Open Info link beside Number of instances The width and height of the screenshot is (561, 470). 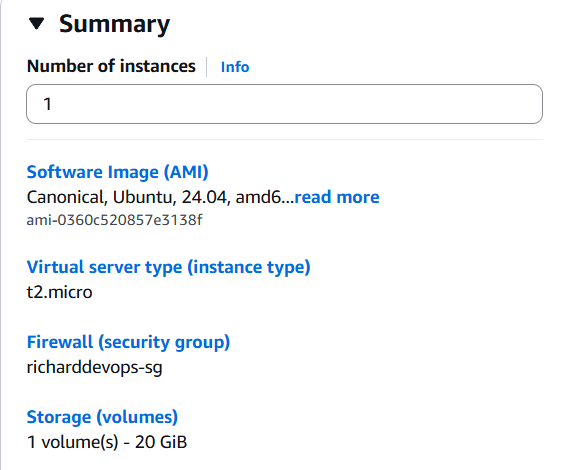click(x=235, y=67)
